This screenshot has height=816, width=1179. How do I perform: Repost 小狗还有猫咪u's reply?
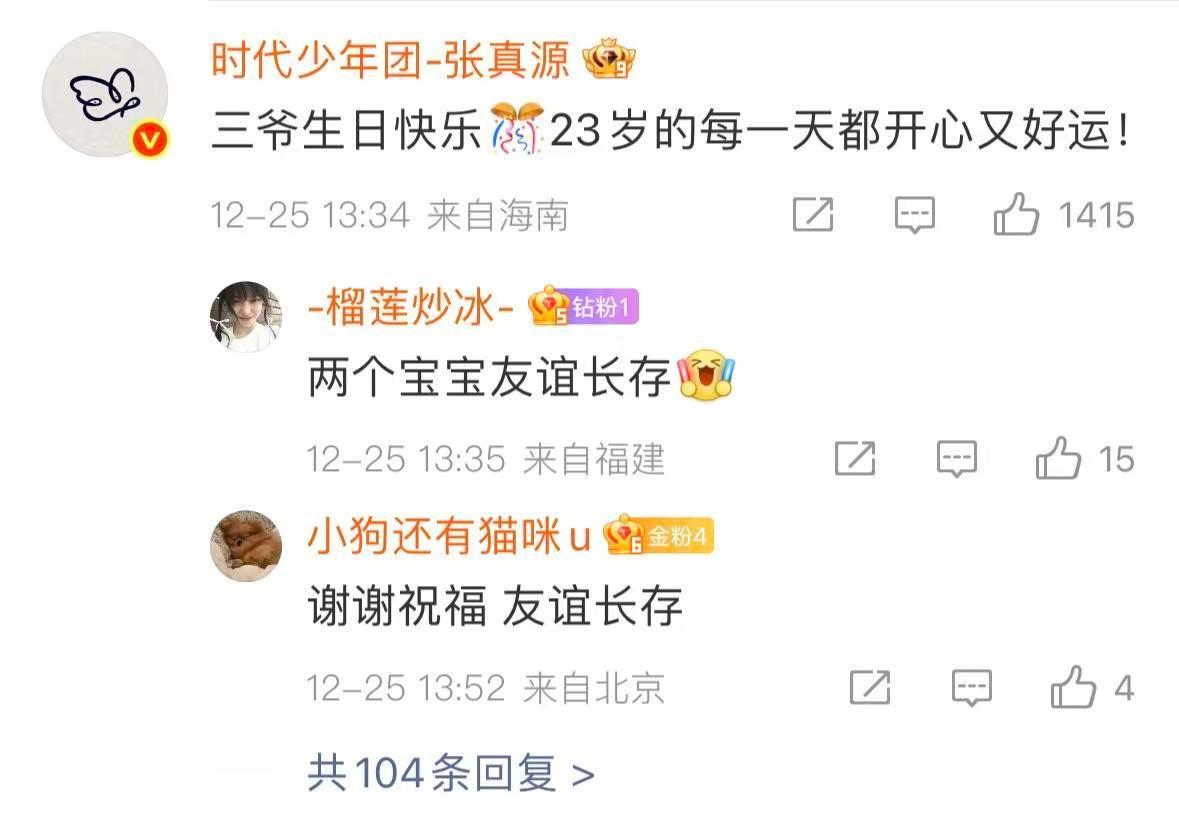tap(870, 687)
